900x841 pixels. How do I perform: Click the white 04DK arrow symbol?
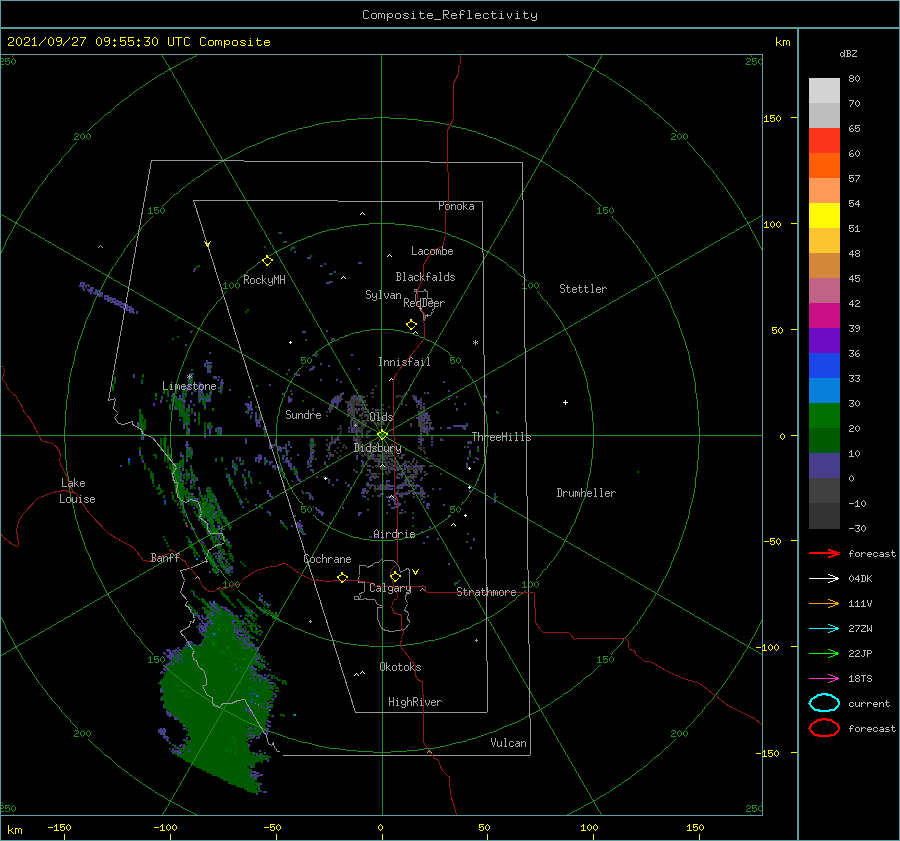coord(824,578)
